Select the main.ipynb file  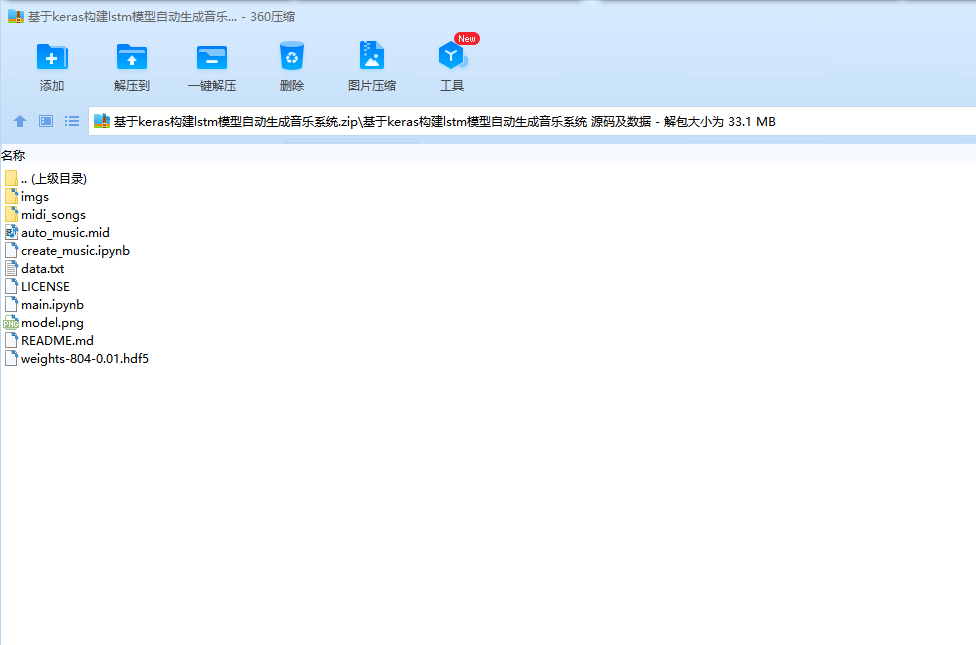click(44, 305)
